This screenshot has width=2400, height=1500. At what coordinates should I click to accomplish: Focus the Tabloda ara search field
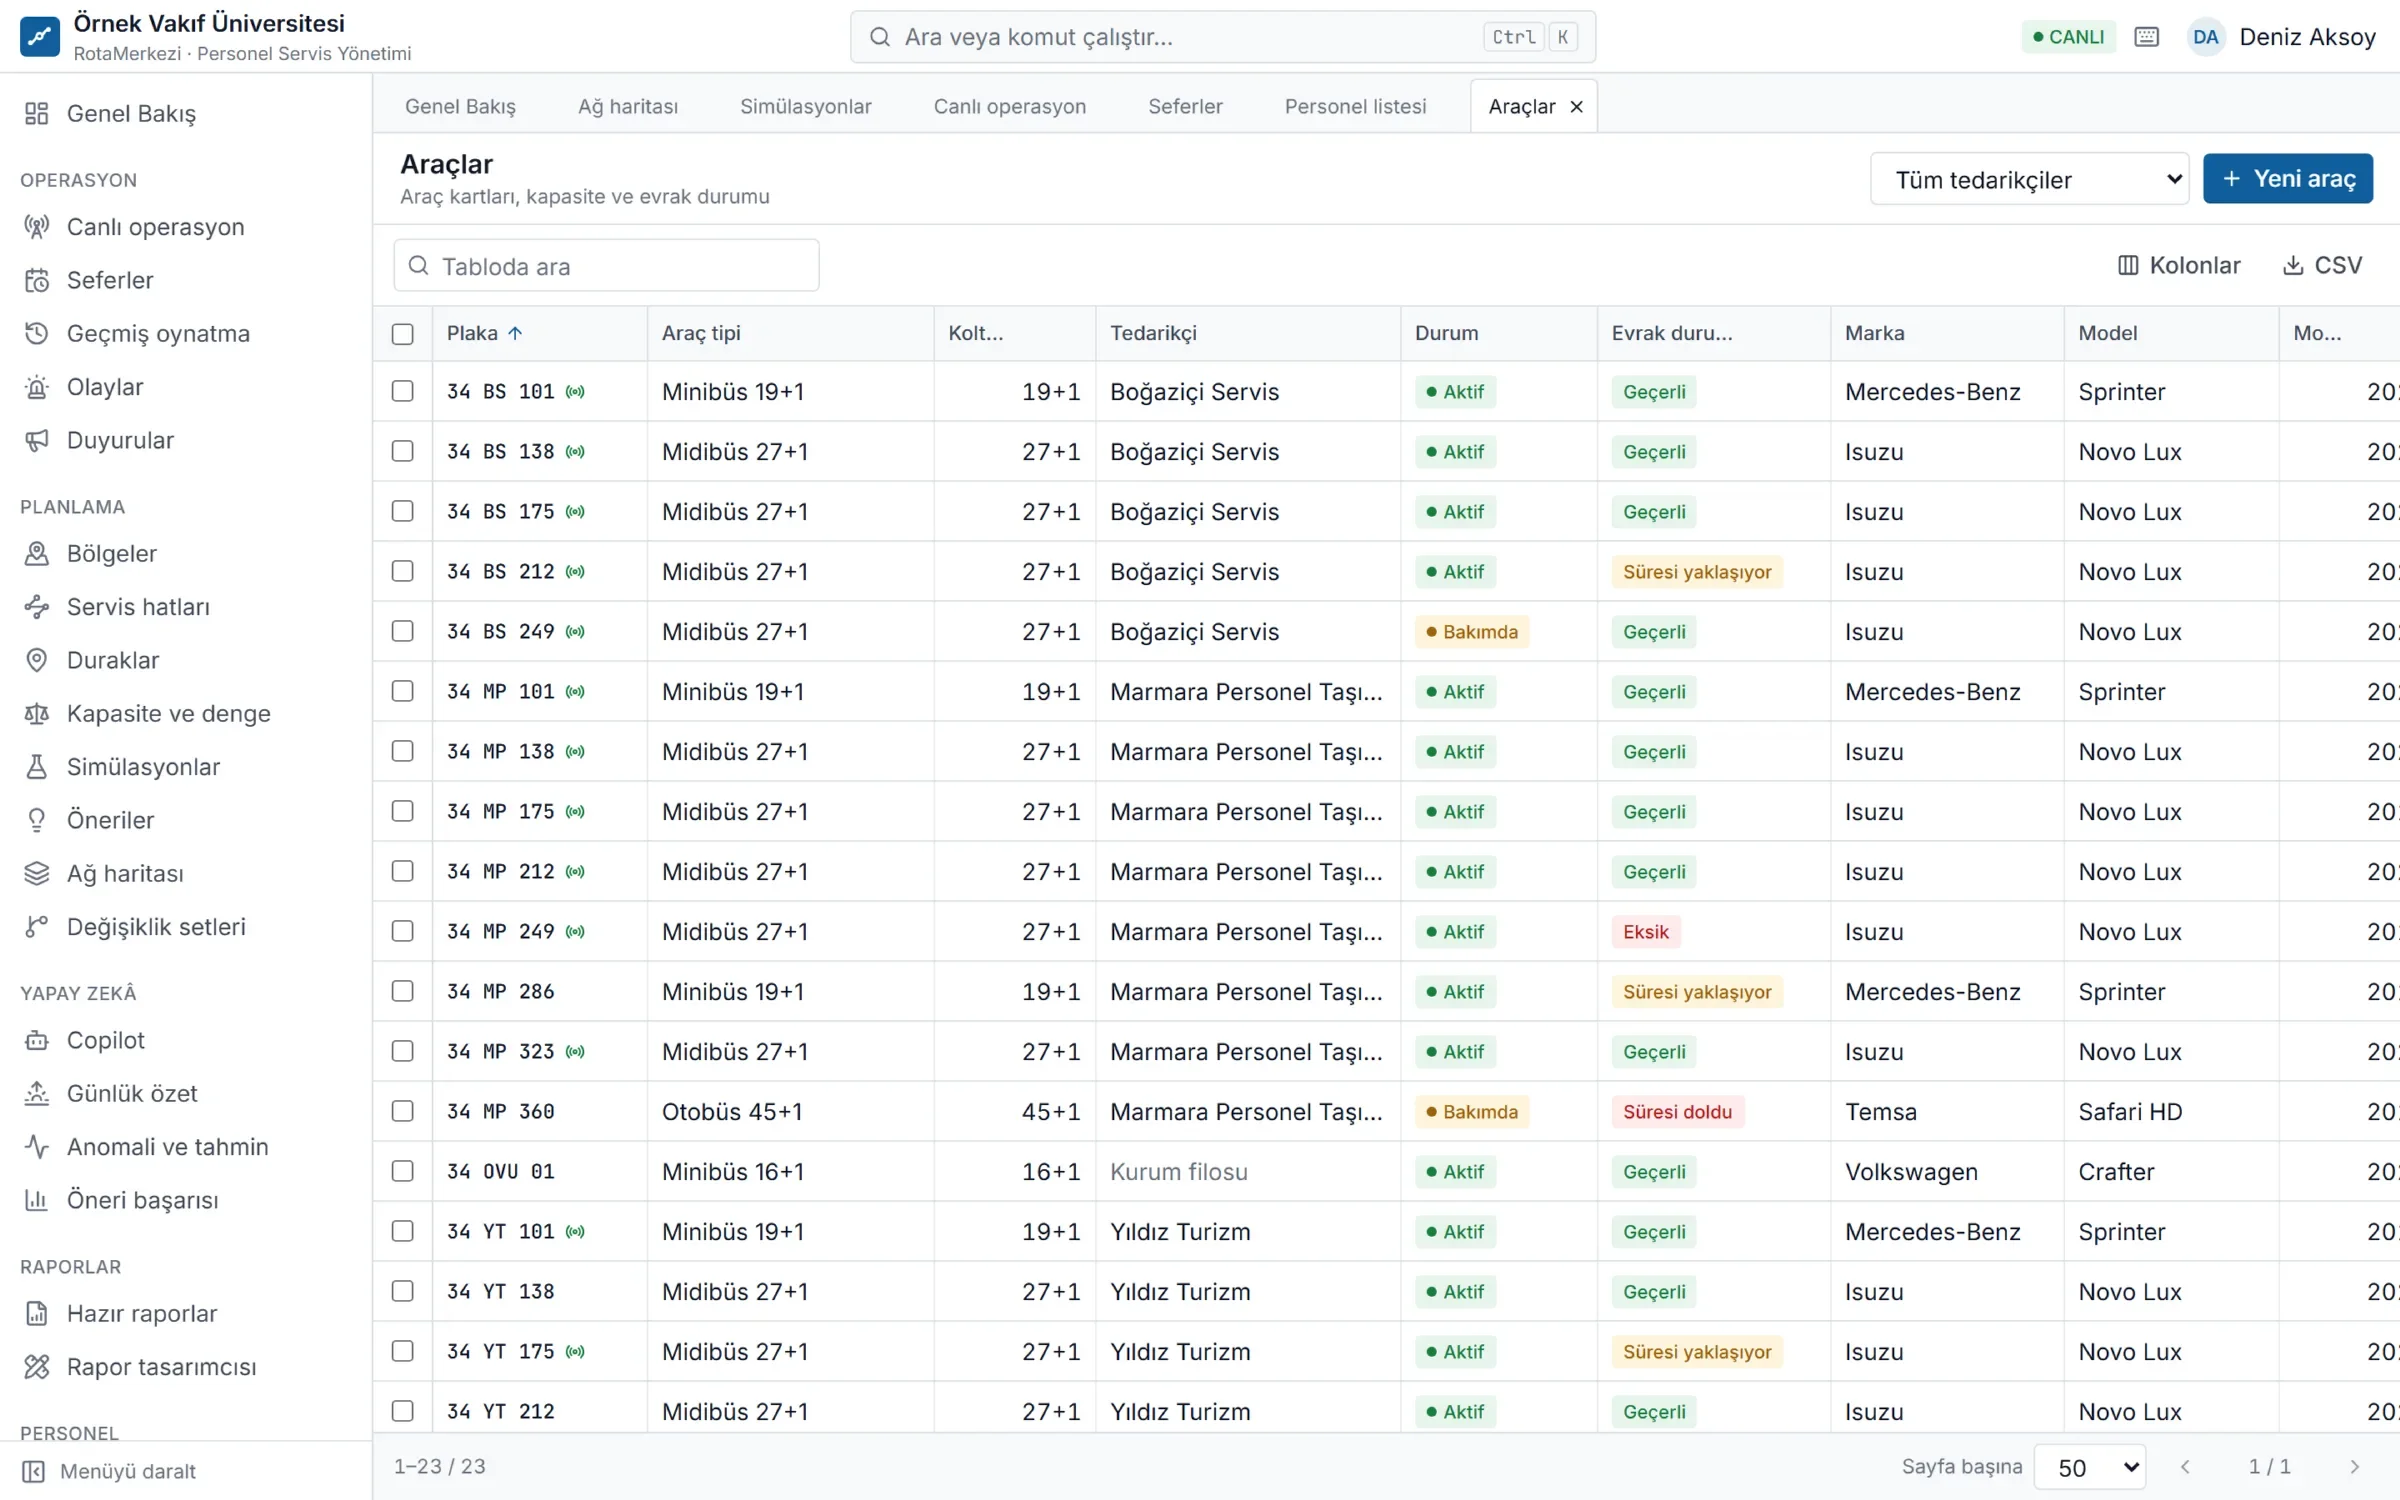coord(606,266)
